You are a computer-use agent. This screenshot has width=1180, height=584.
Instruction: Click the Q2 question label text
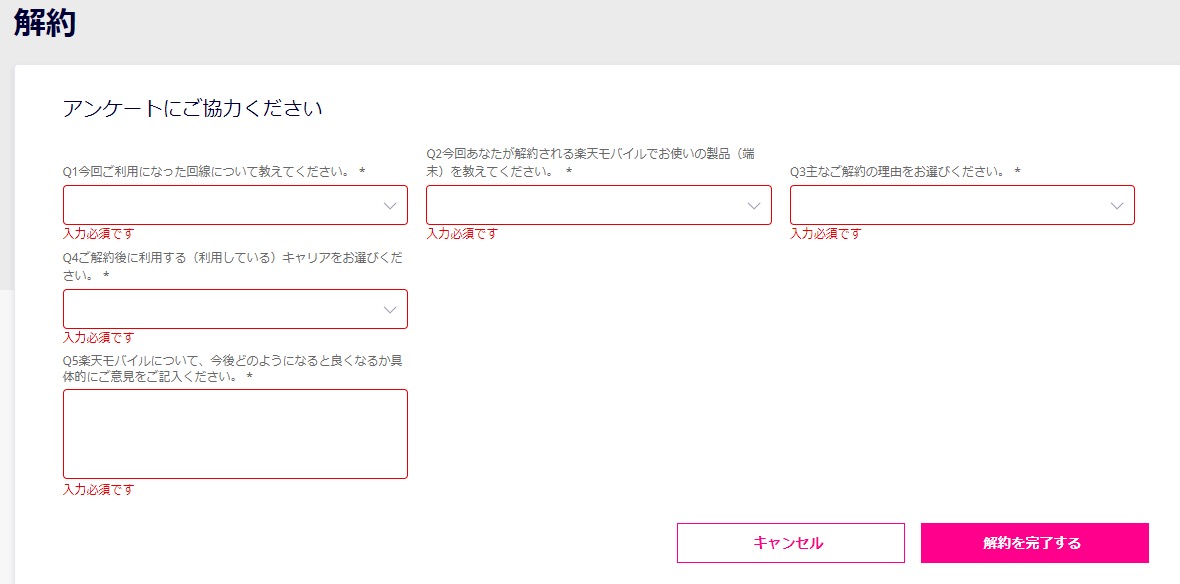point(591,163)
